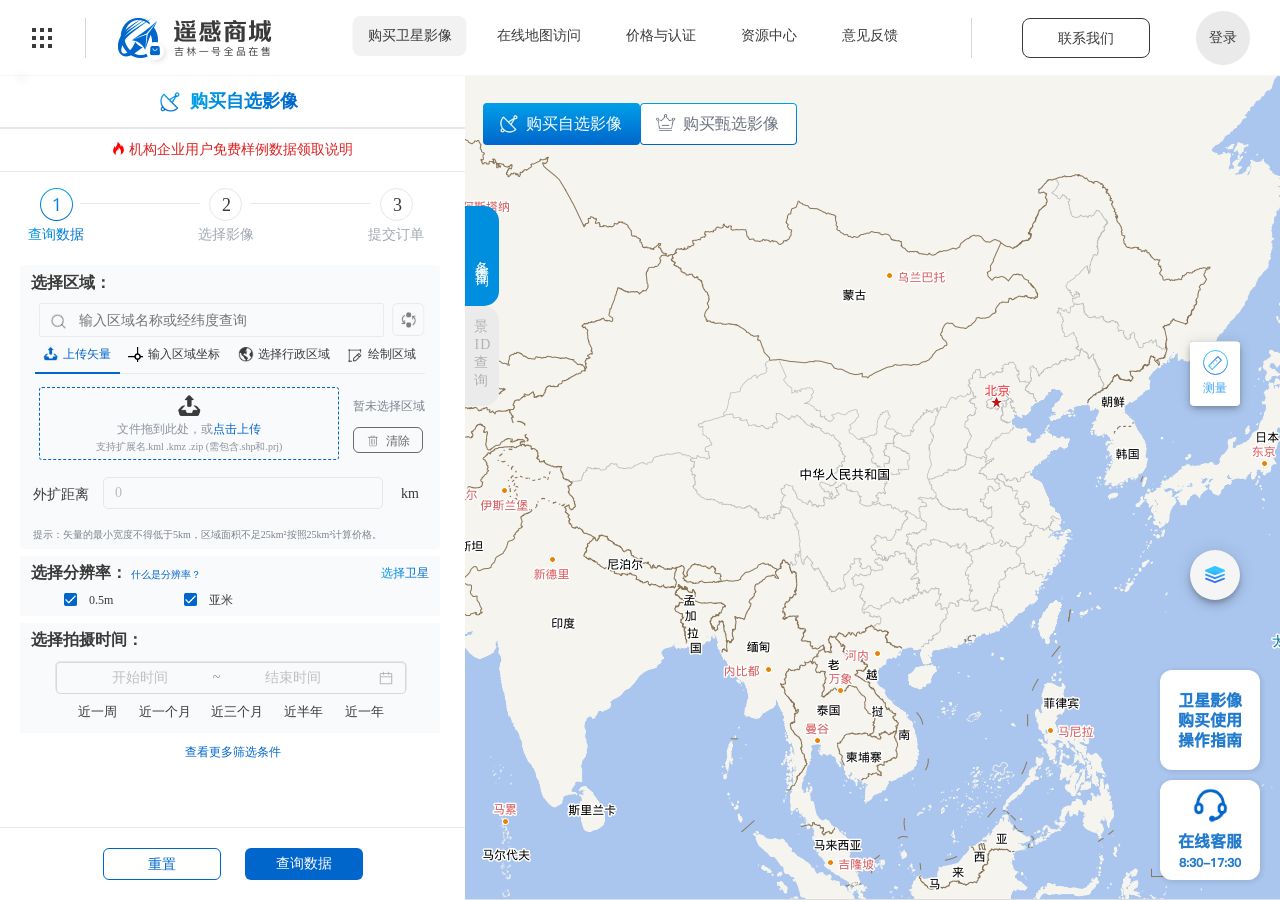The image size is (1280, 900).
Task: Select the 近一年 time preset
Action: pos(364,712)
